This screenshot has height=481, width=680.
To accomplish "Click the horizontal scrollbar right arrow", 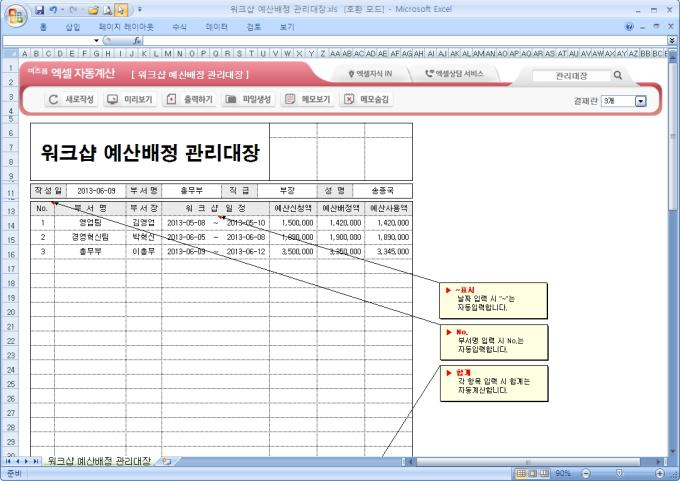I will tap(658, 462).
